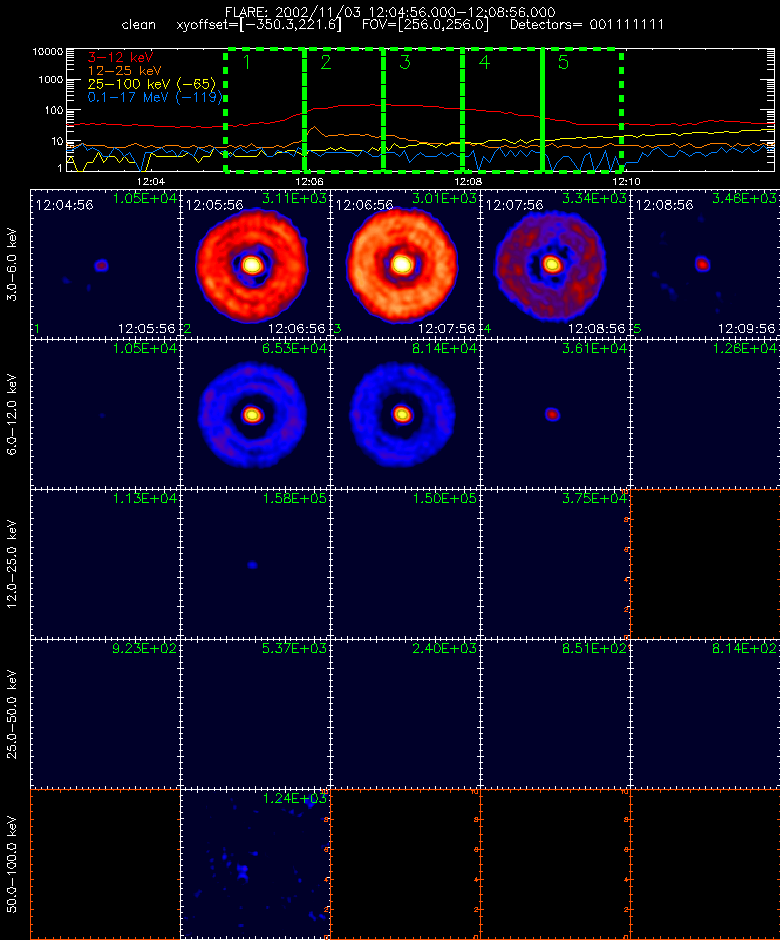The image size is (780, 940).
Task: Click the 12:06 tick label on the time axis
Action: [x=309, y=181]
